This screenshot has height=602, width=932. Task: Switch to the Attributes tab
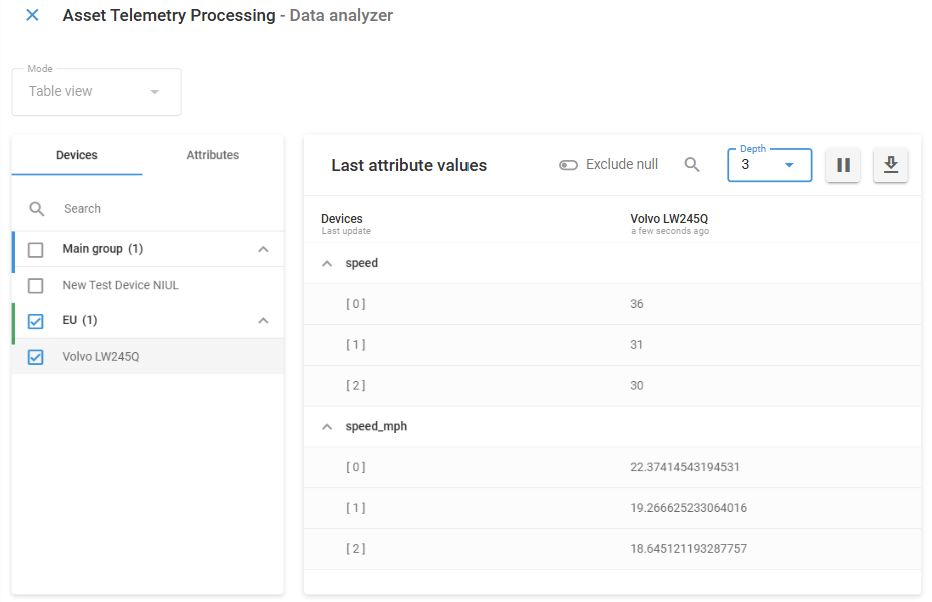click(x=212, y=155)
